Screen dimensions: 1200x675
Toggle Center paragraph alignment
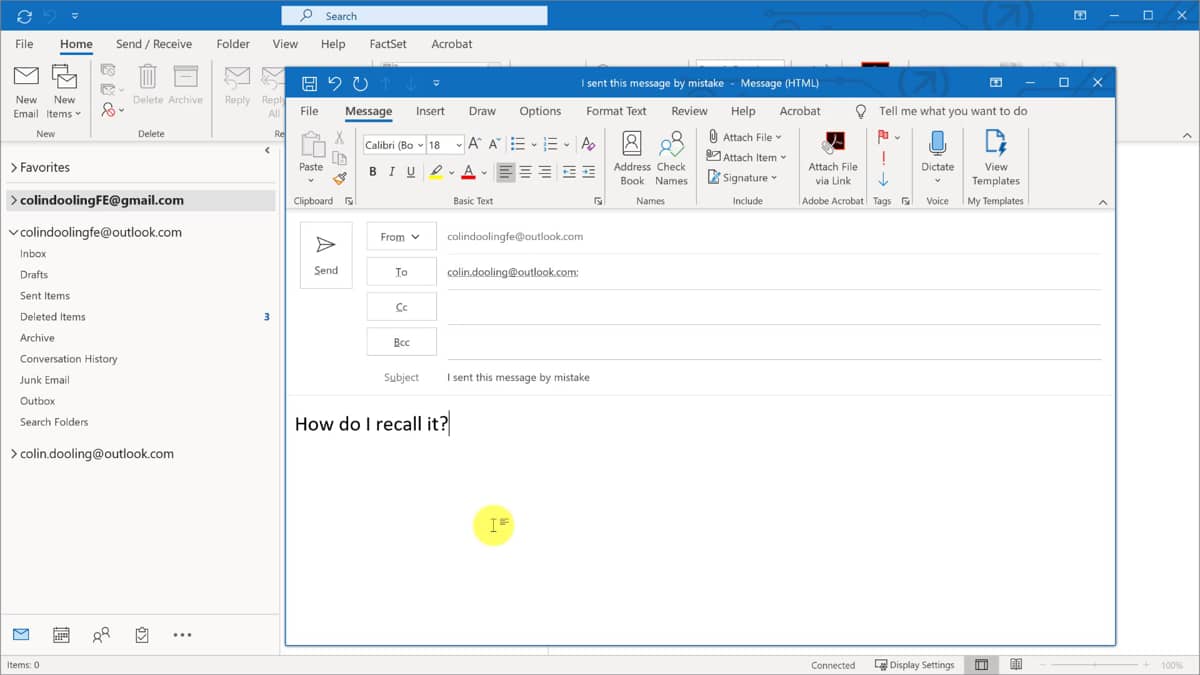(x=525, y=172)
